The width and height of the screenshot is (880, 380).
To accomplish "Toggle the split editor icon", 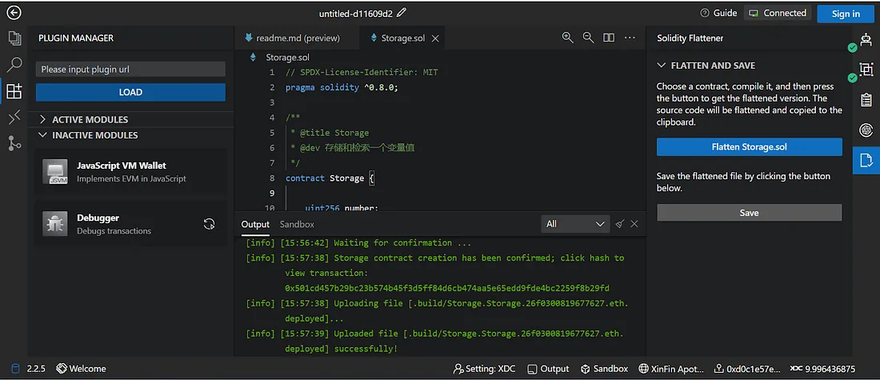I will click(x=608, y=38).
